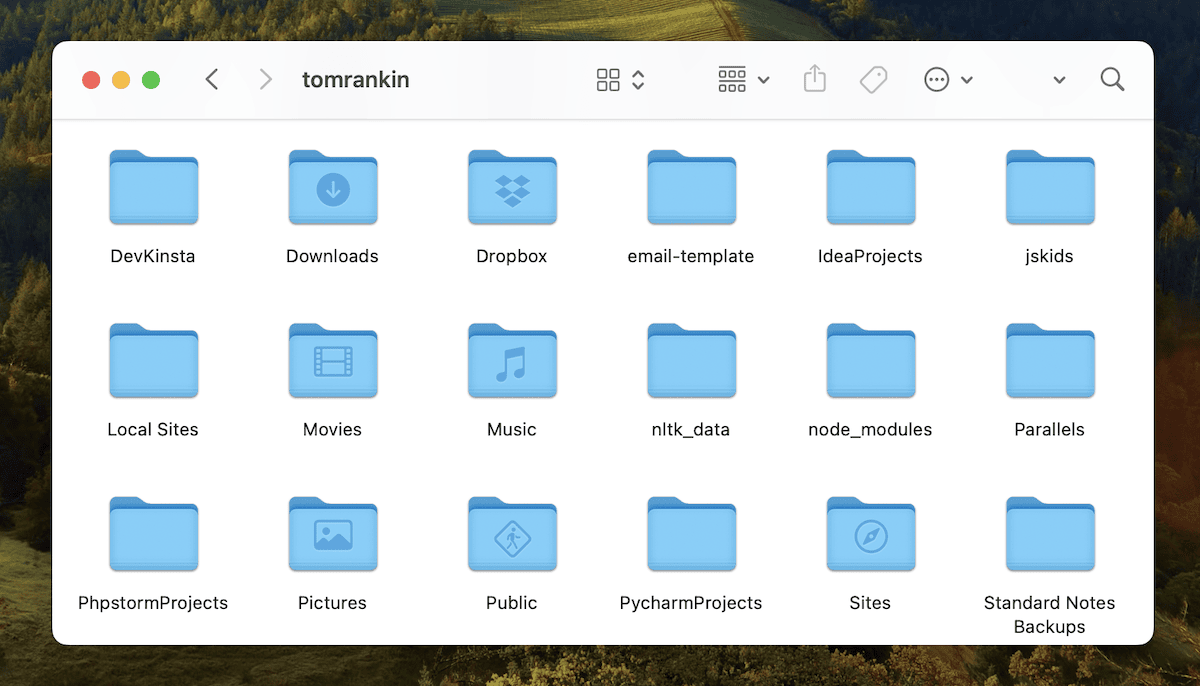The width and height of the screenshot is (1200, 686).
Task: Click the IdeaProjects label
Action: pyautogui.click(x=870, y=256)
